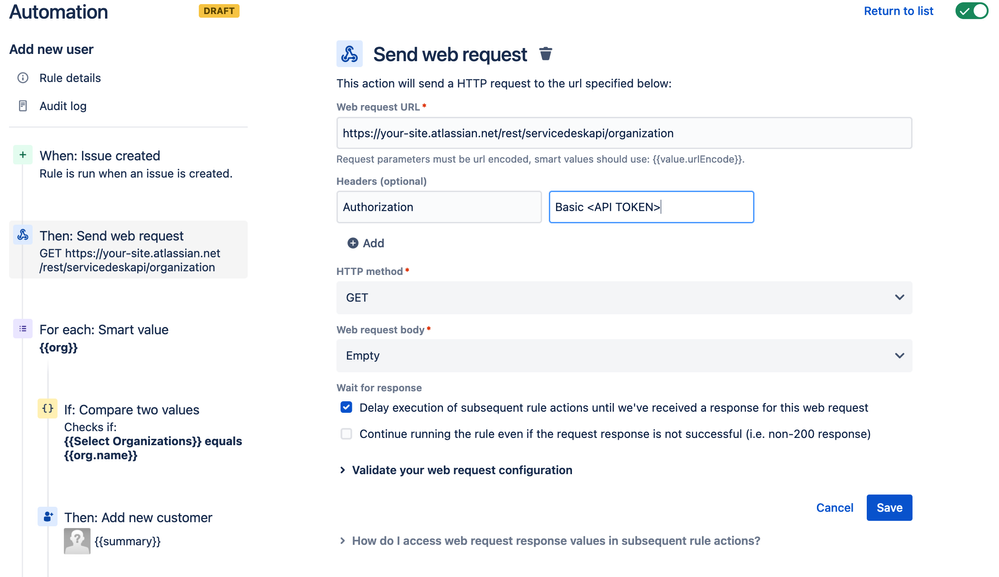Uncheck Delay execution of subsequent rule actions
This screenshot has width=999, height=577.
[346, 408]
